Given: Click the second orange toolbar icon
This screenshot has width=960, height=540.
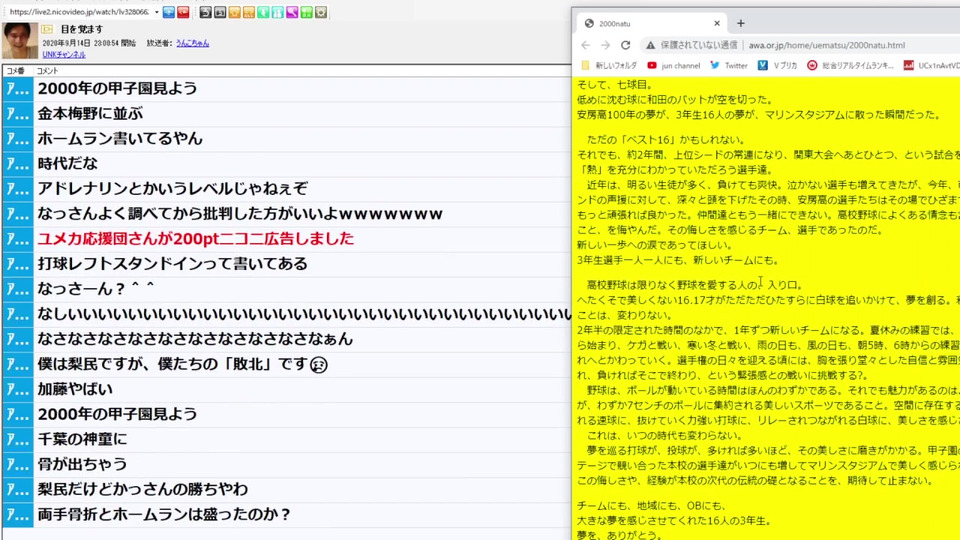Looking at the screenshot, I should point(249,12).
